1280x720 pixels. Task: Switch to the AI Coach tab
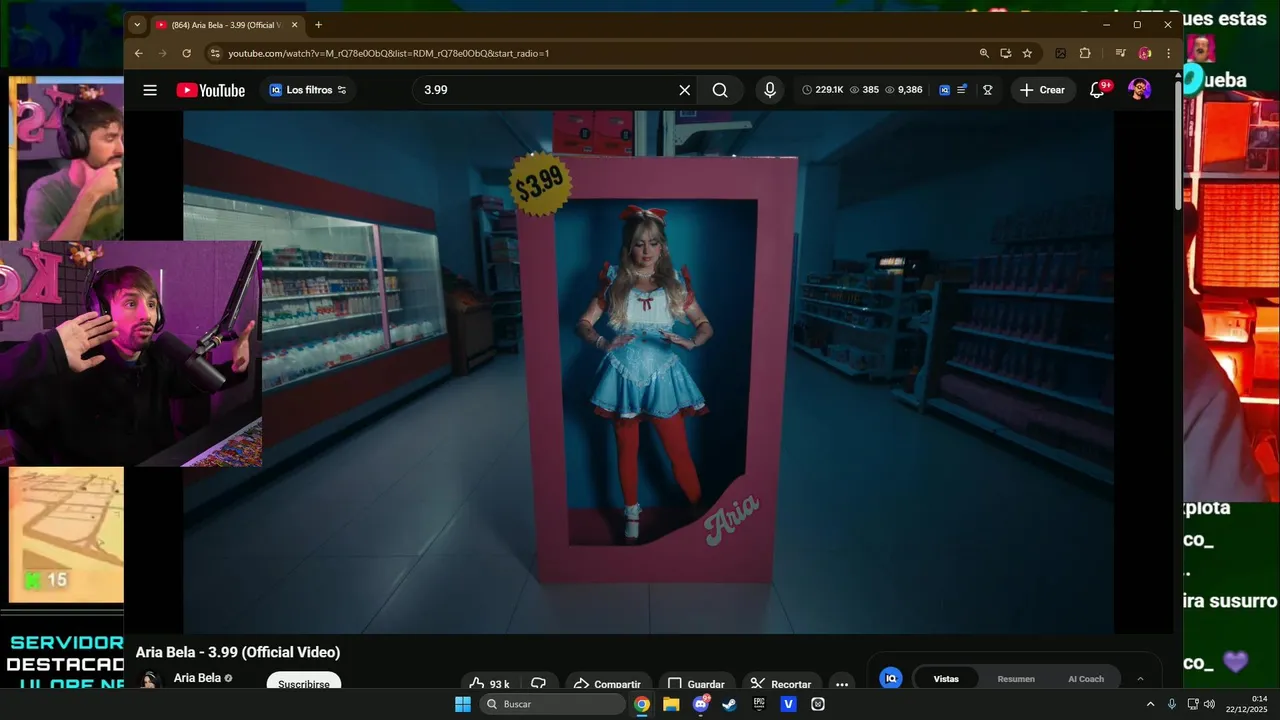[1086, 679]
